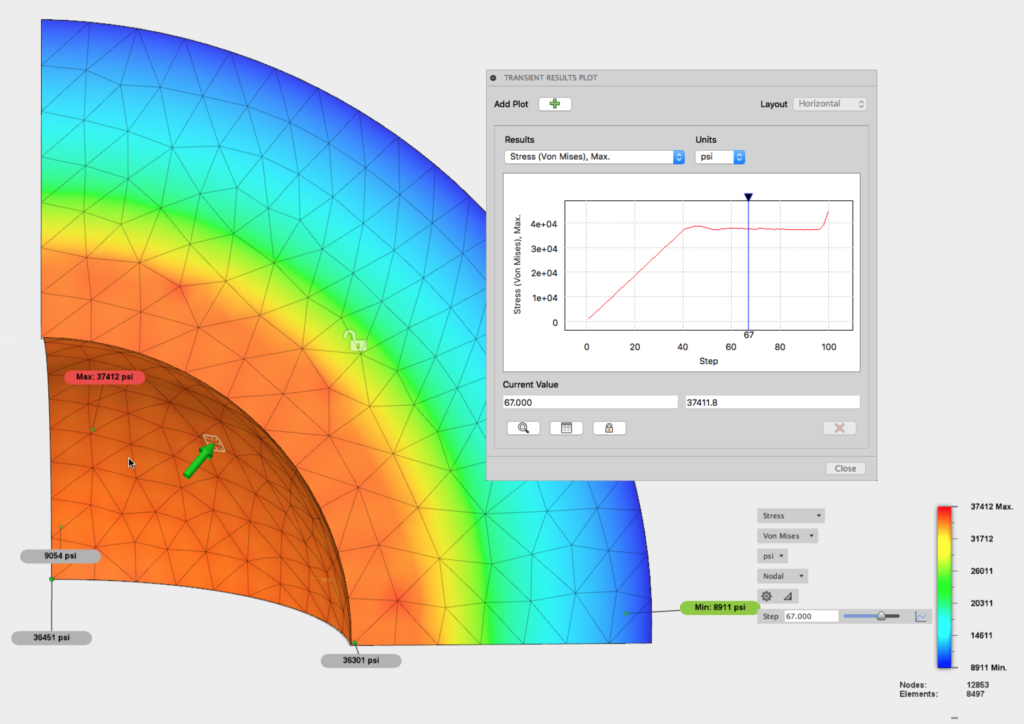
Task: Click the Step 67.000 input field
Action: pos(811,617)
